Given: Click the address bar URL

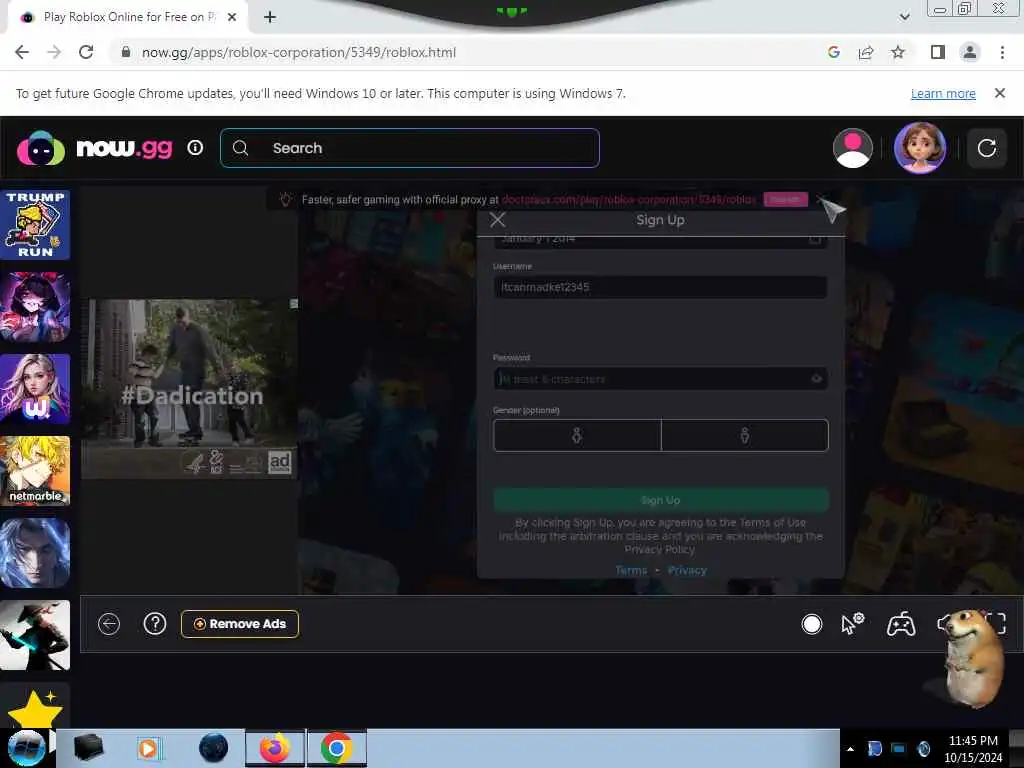Looking at the screenshot, I should [298, 52].
